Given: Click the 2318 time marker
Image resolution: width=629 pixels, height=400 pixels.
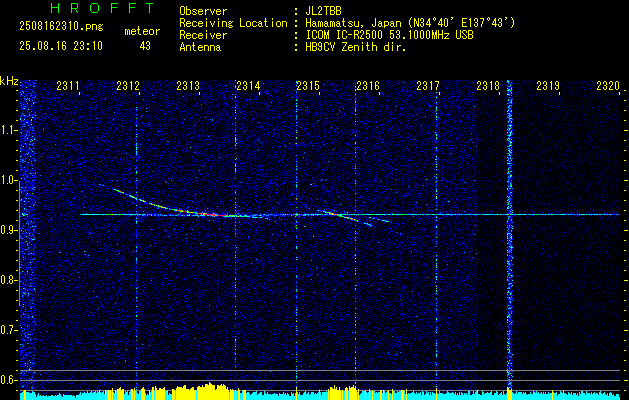Looking at the screenshot, I should (x=488, y=85).
